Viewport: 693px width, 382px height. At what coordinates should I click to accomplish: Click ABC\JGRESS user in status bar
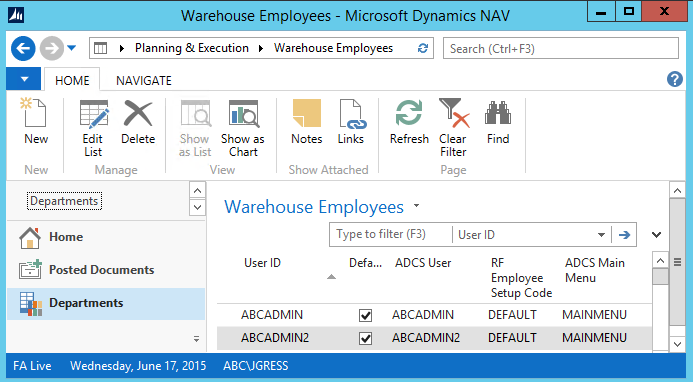coord(255,366)
